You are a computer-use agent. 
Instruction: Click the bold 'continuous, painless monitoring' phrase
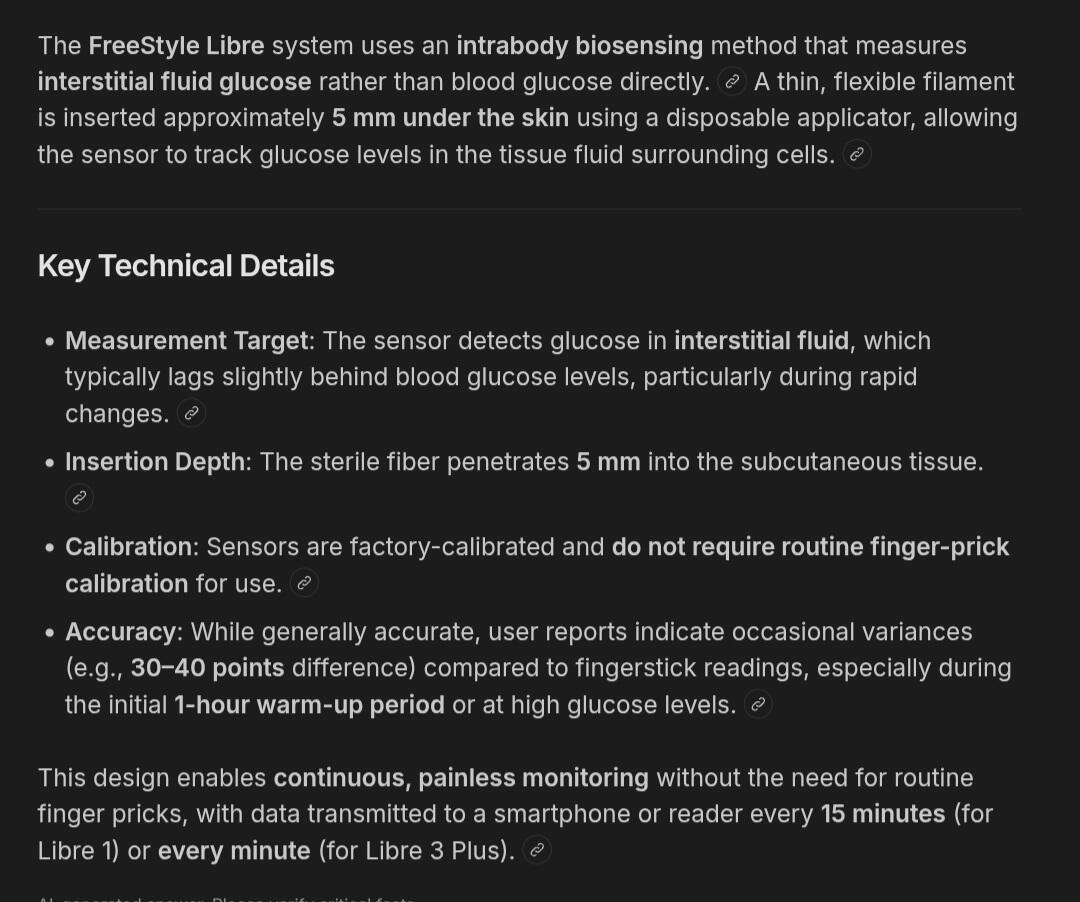(461, 778)
